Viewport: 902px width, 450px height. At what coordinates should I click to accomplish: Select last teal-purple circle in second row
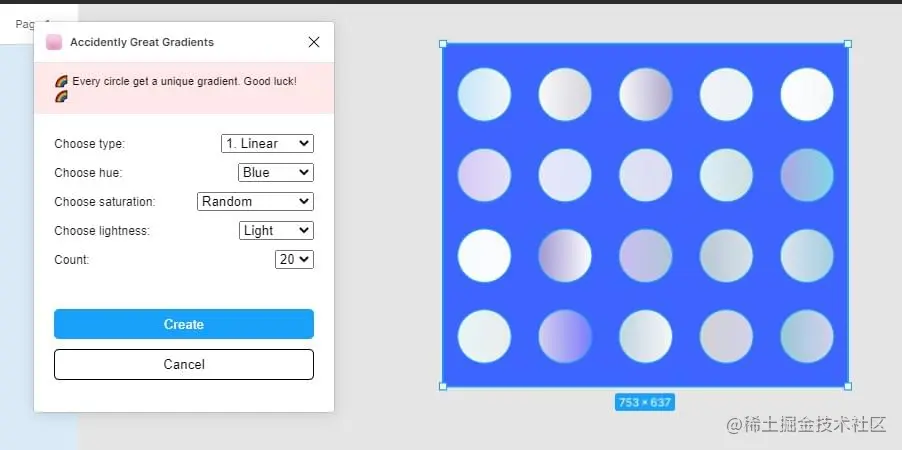click(807, 175)
